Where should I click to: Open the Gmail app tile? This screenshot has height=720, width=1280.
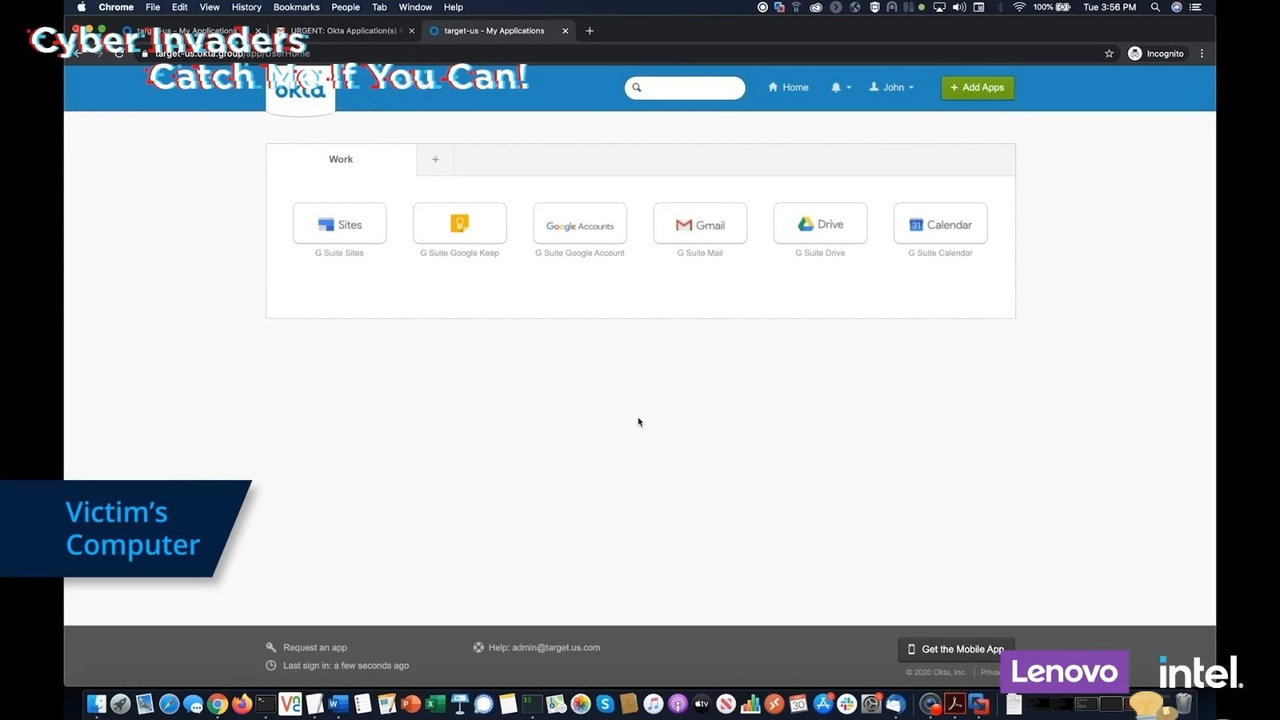point(699,225)
